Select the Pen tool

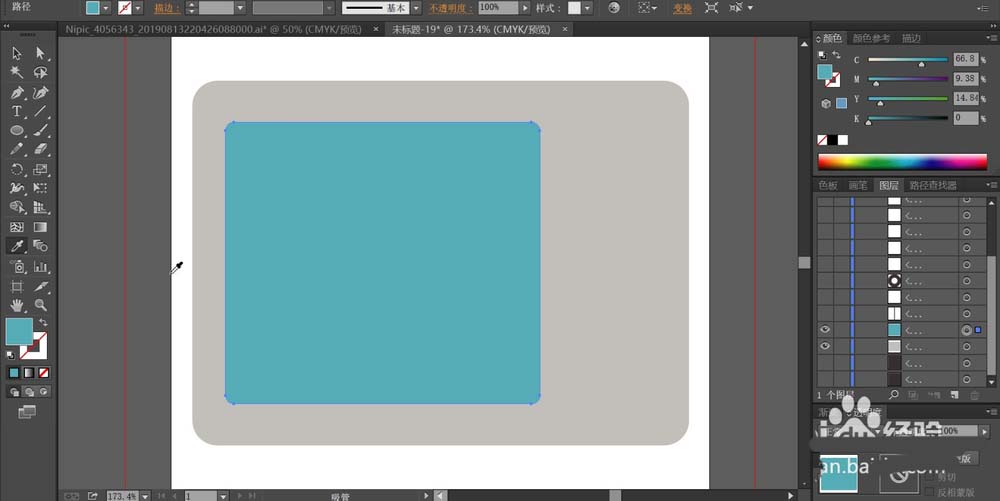(17, 92)
